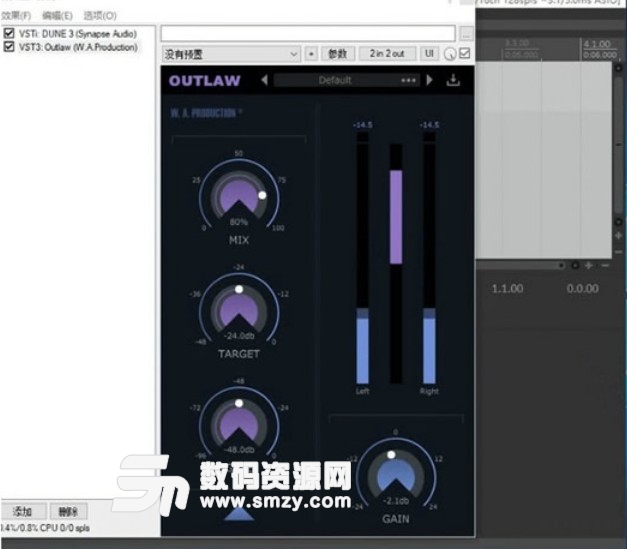Click the plus zoom icon under the arrange view
This screenshot has width=627, height=549.
coord(589,265)
